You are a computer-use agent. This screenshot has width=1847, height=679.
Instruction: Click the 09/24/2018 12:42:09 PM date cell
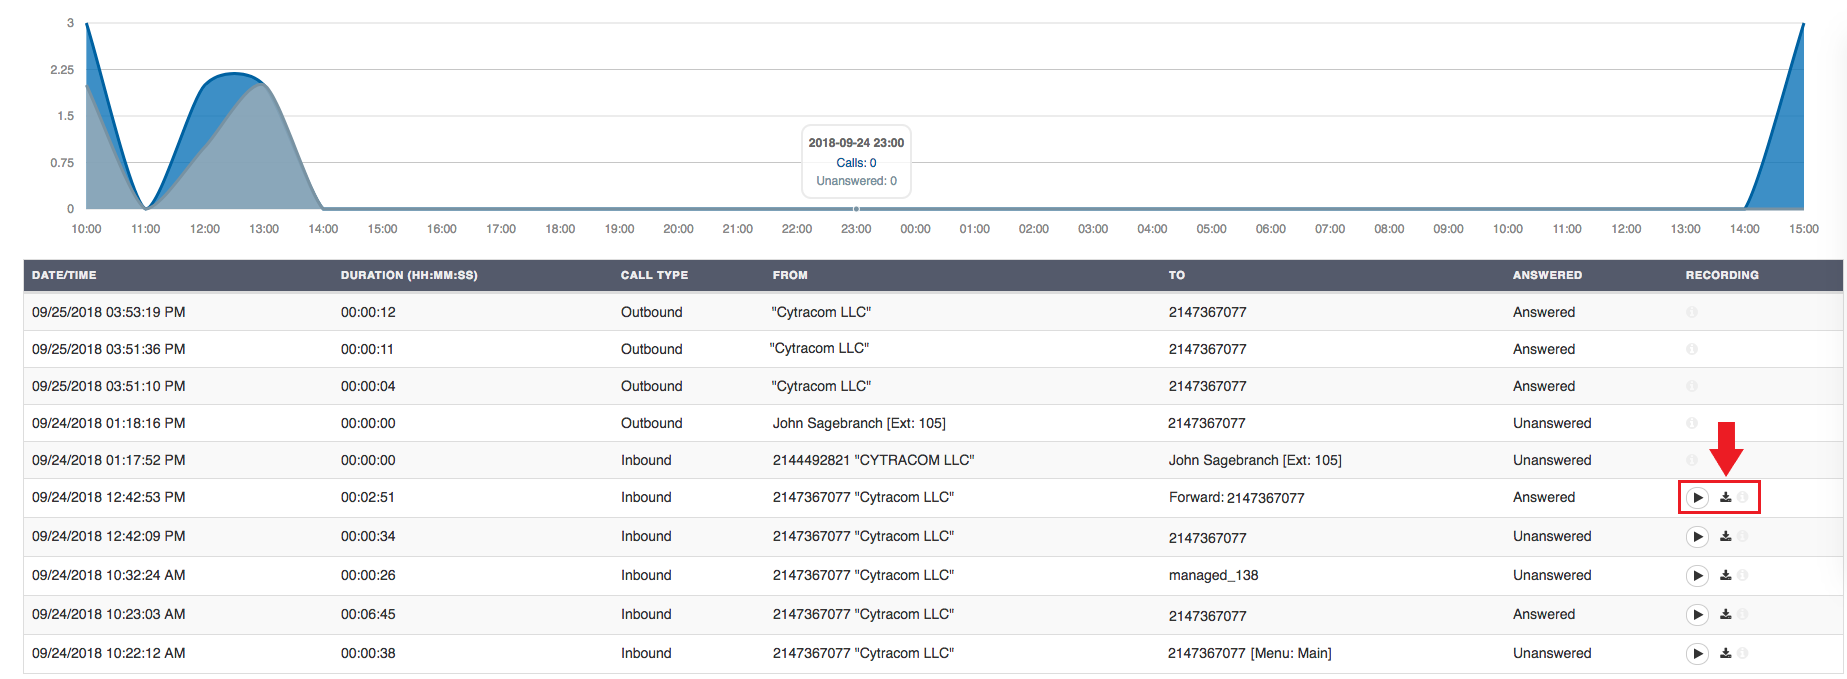[x=109, y=536]
